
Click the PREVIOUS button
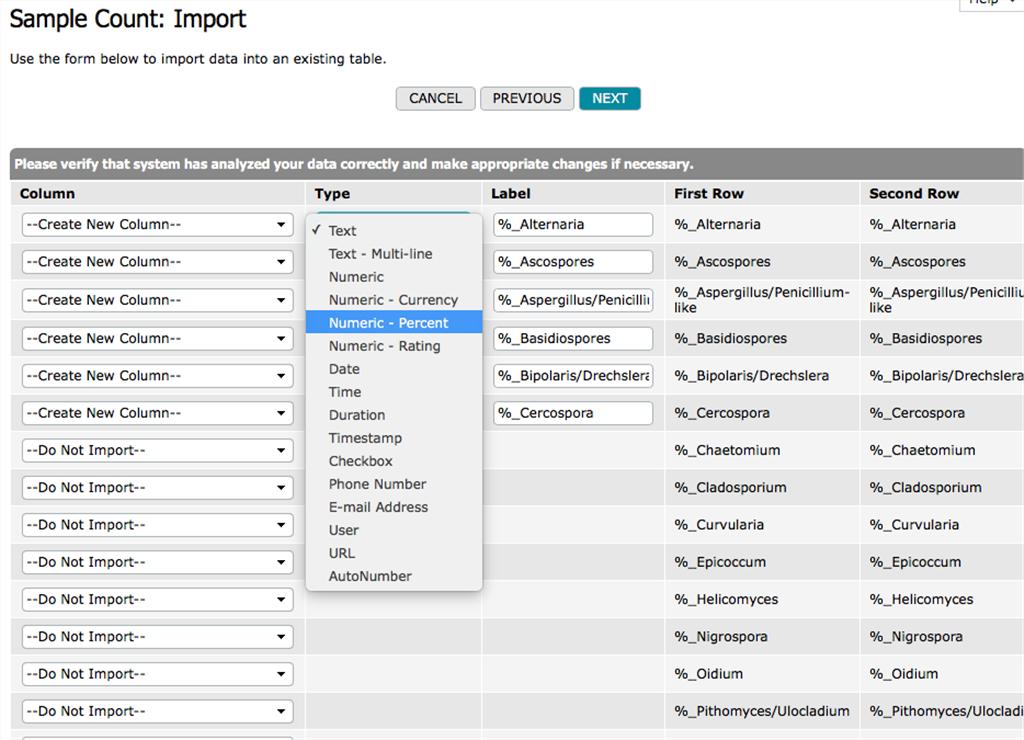(526, 98)
